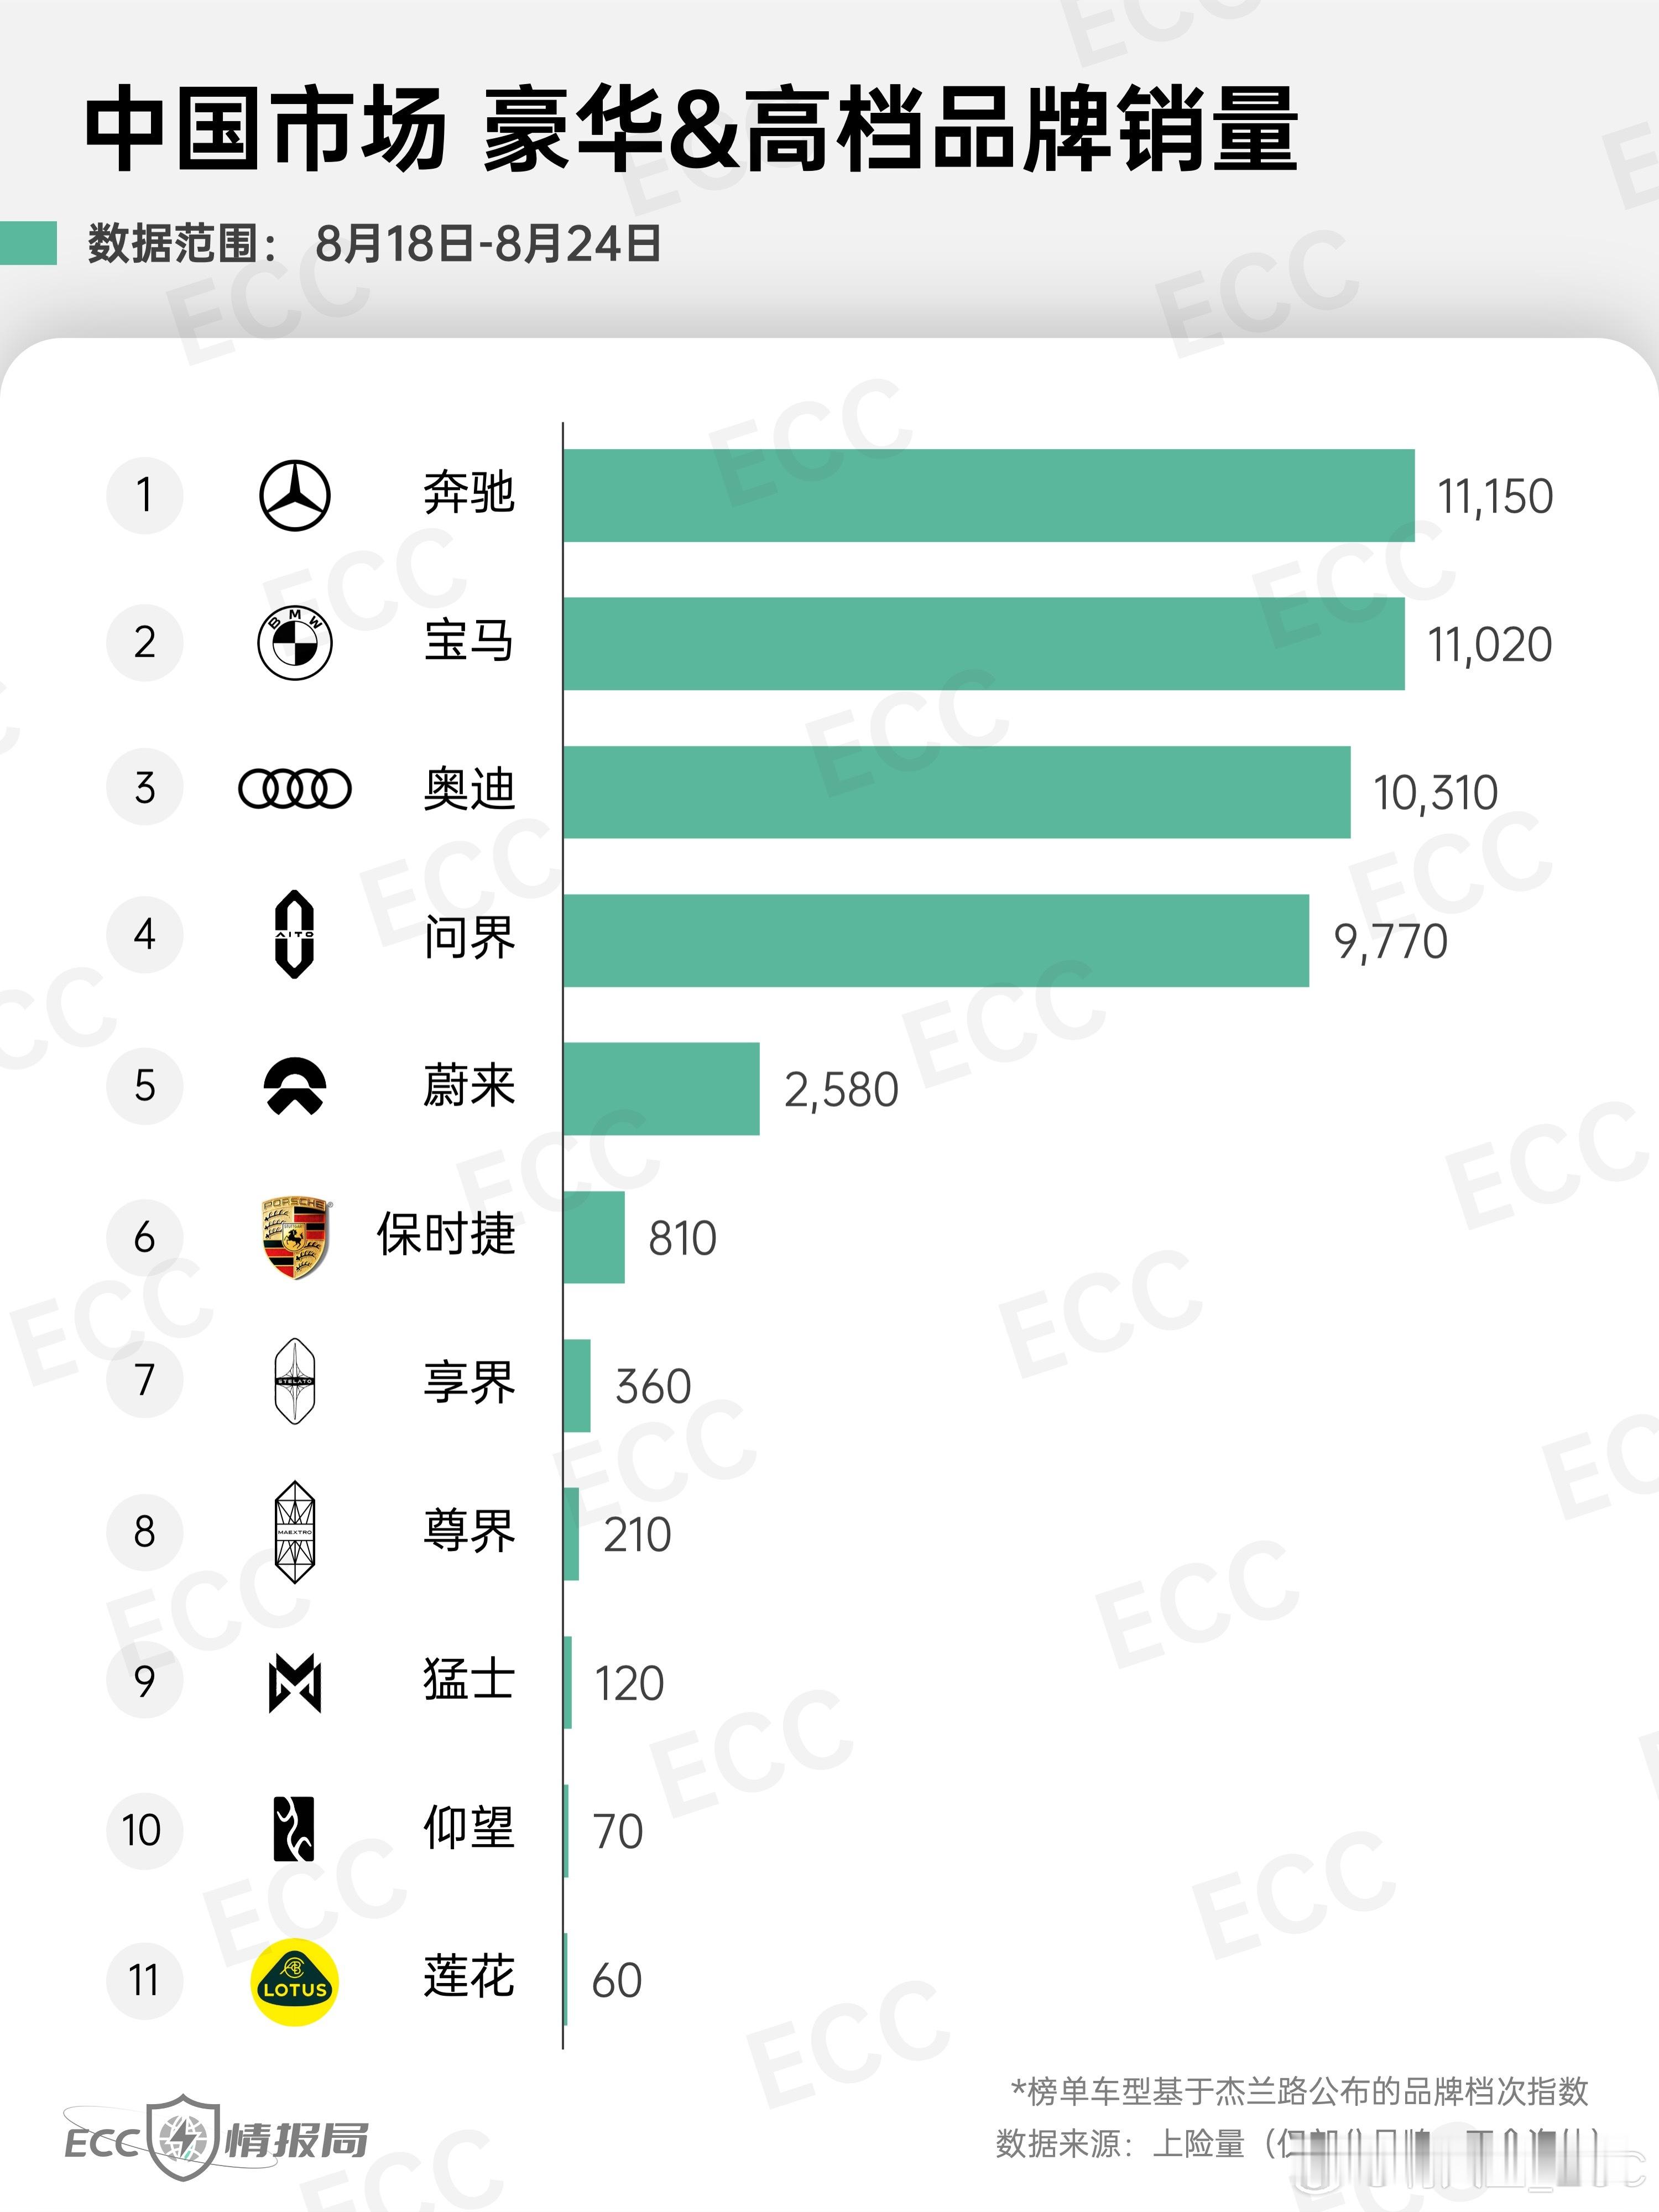Select the NIO brand logo
The width and height of the screenshot is (1659, 2212).
(295, 1086)
